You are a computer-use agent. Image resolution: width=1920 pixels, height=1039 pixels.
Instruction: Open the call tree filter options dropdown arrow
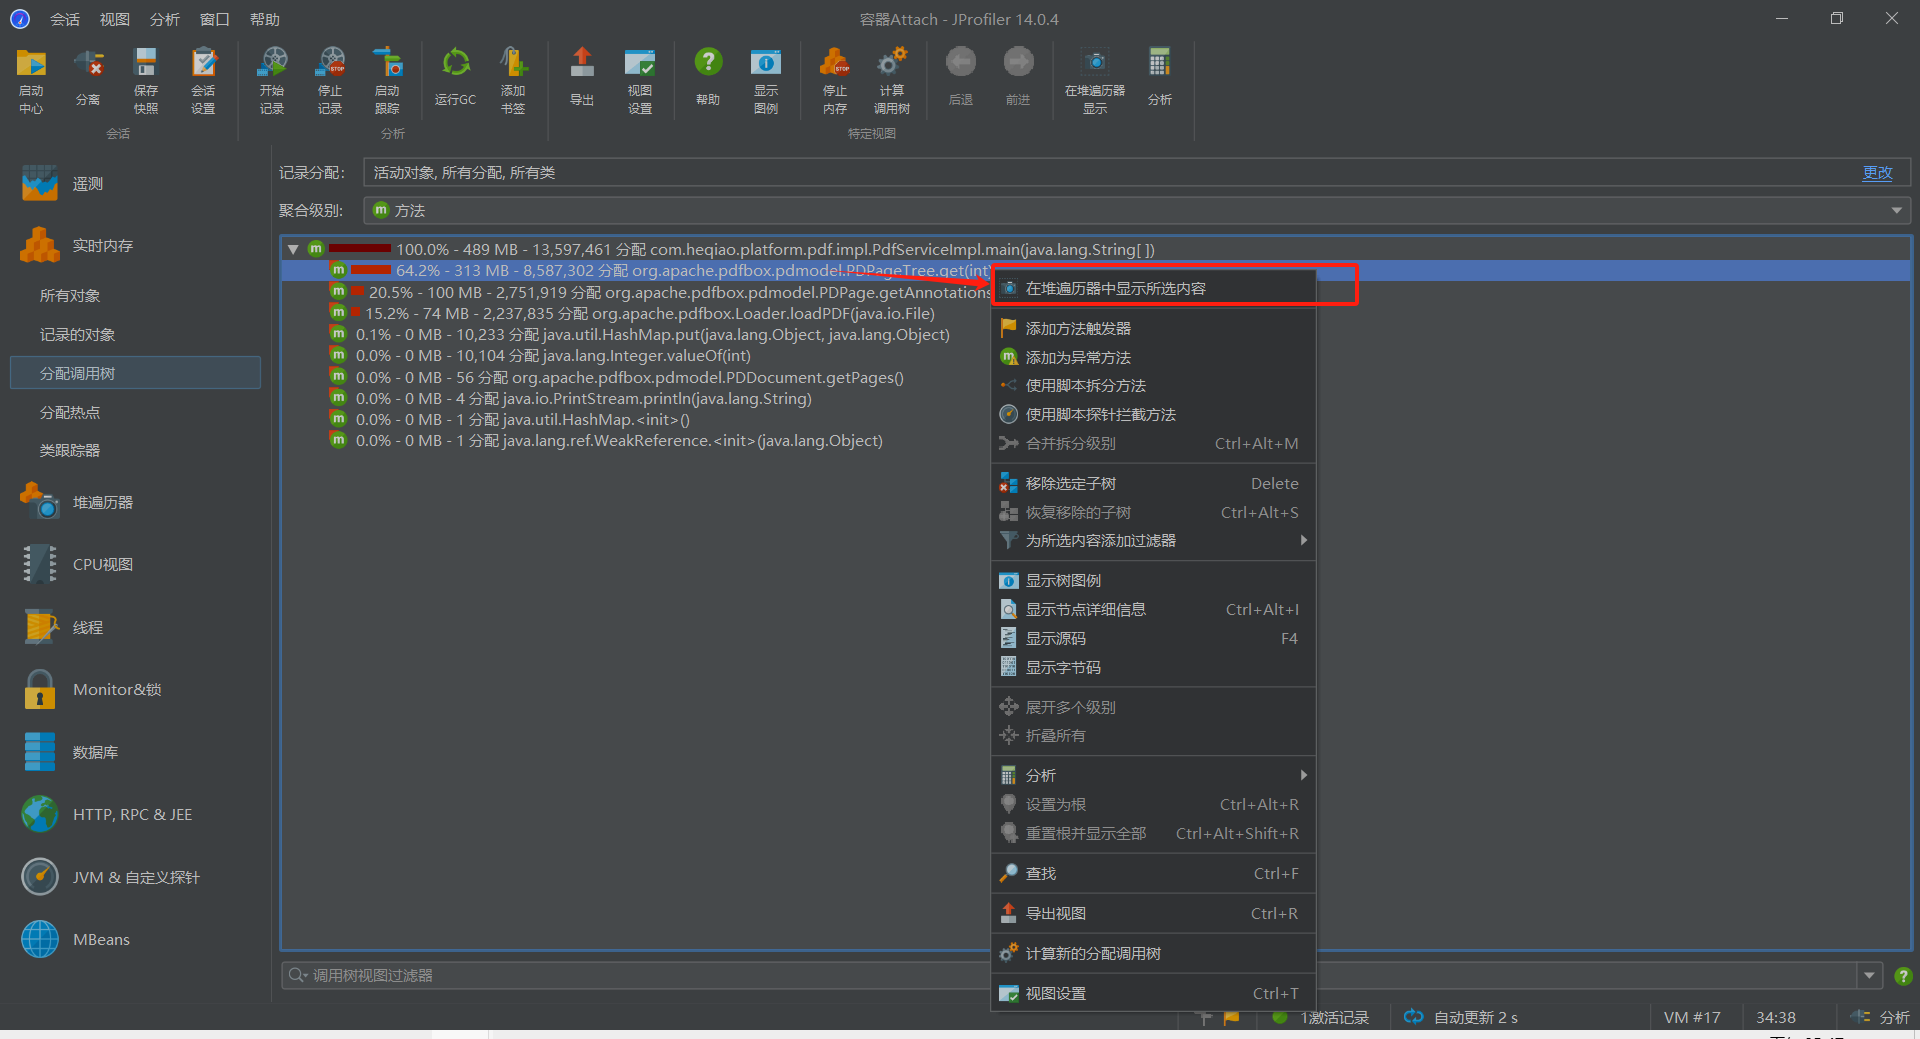coord(1870,975)
